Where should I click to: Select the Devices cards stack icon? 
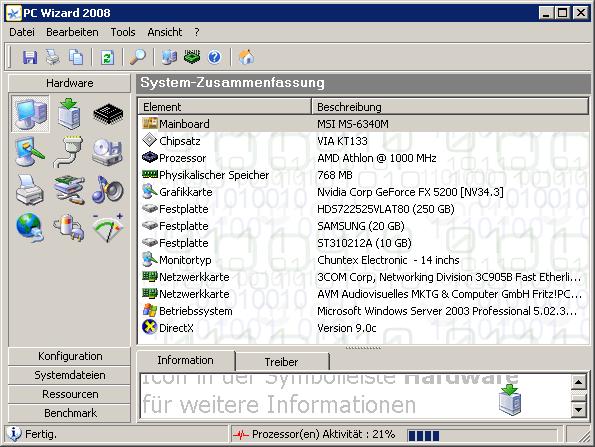coord(69,190)
